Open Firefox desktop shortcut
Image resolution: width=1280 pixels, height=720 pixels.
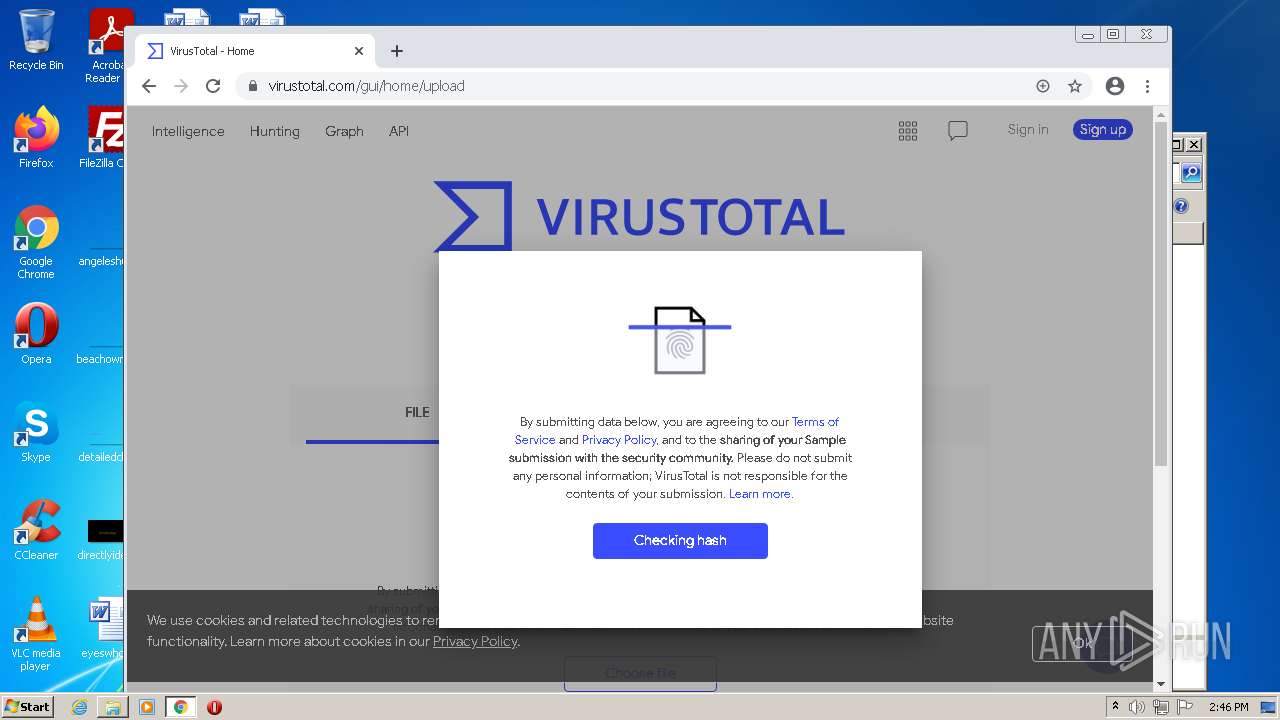(36, 138)
